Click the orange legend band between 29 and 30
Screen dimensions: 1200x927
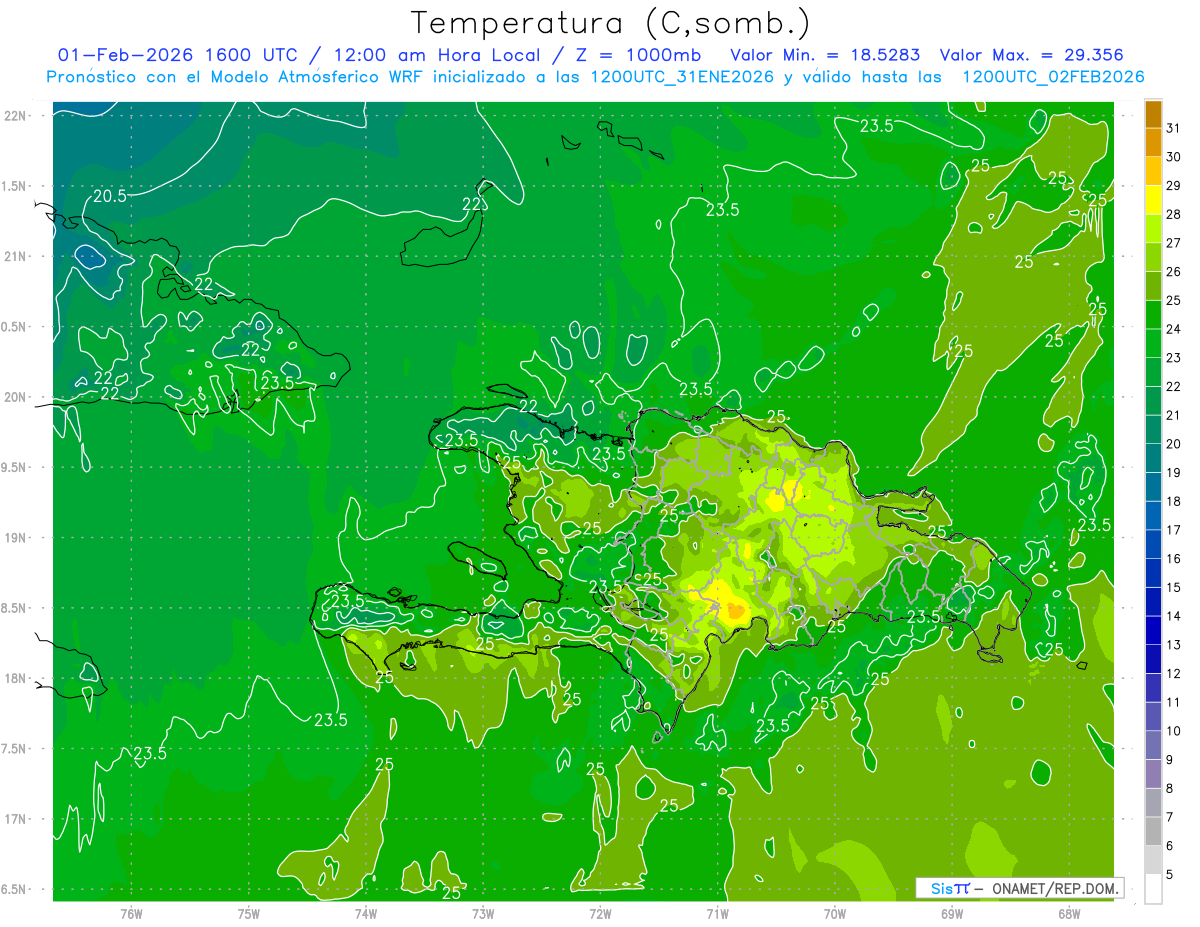pos(1153,171)
